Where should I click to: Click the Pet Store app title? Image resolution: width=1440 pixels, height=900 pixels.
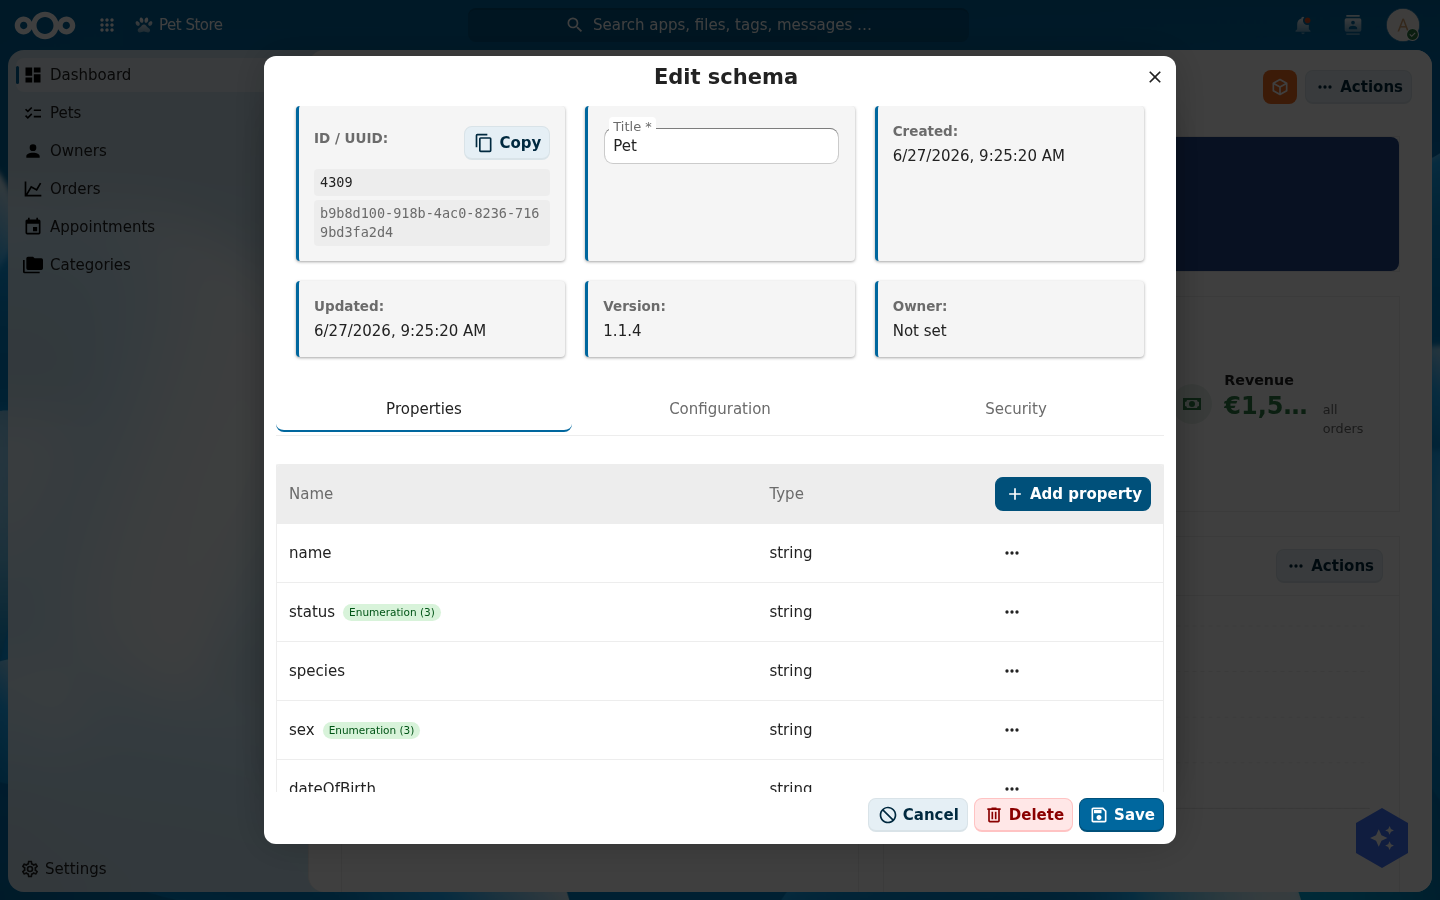click(x=190, y=25)
